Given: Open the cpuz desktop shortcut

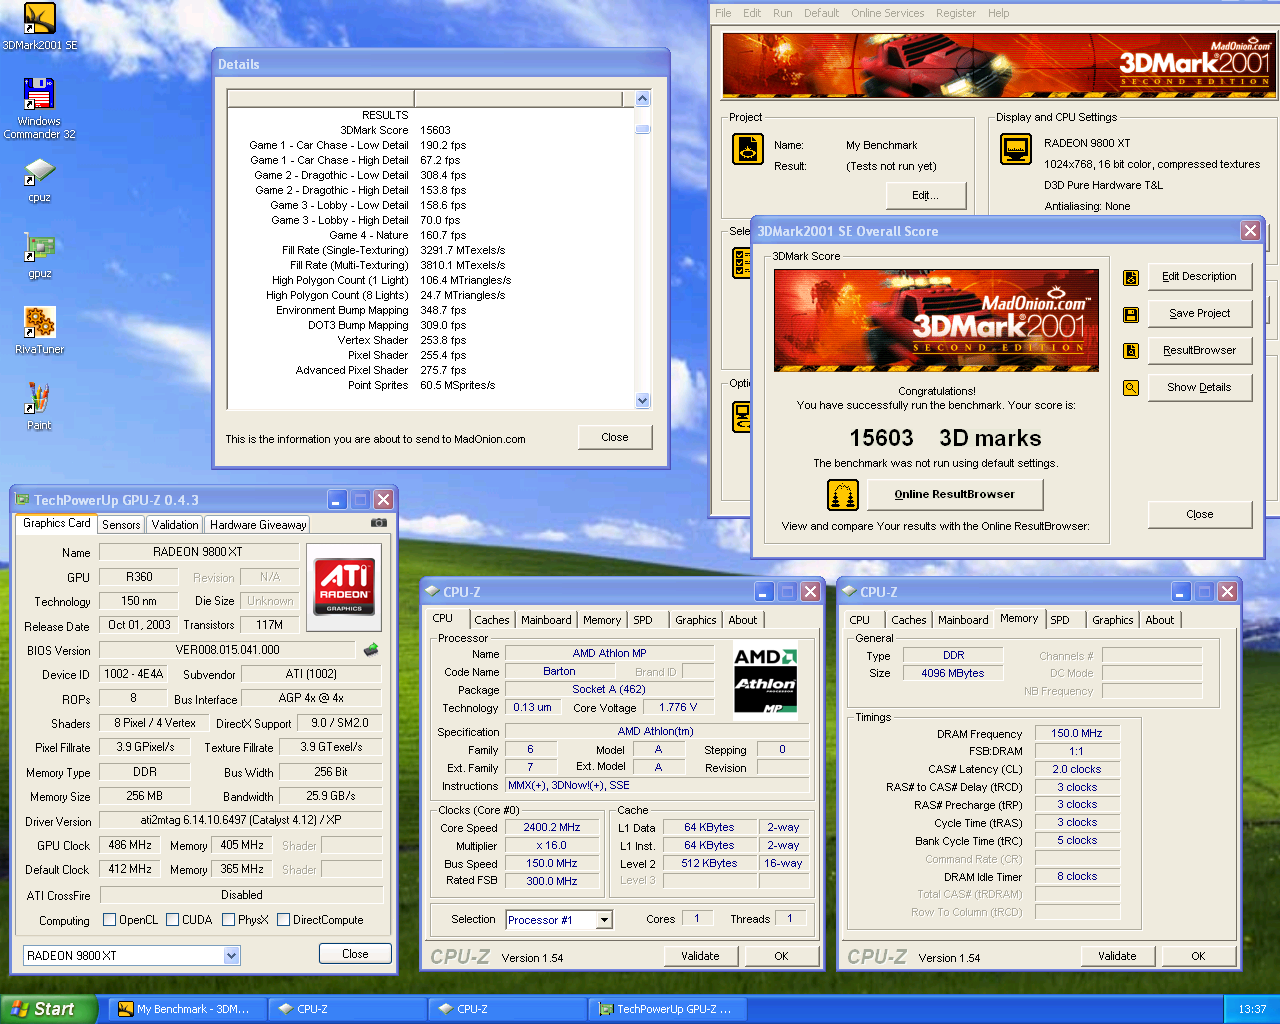Looking at the screenshot, I should coord(39,180).
